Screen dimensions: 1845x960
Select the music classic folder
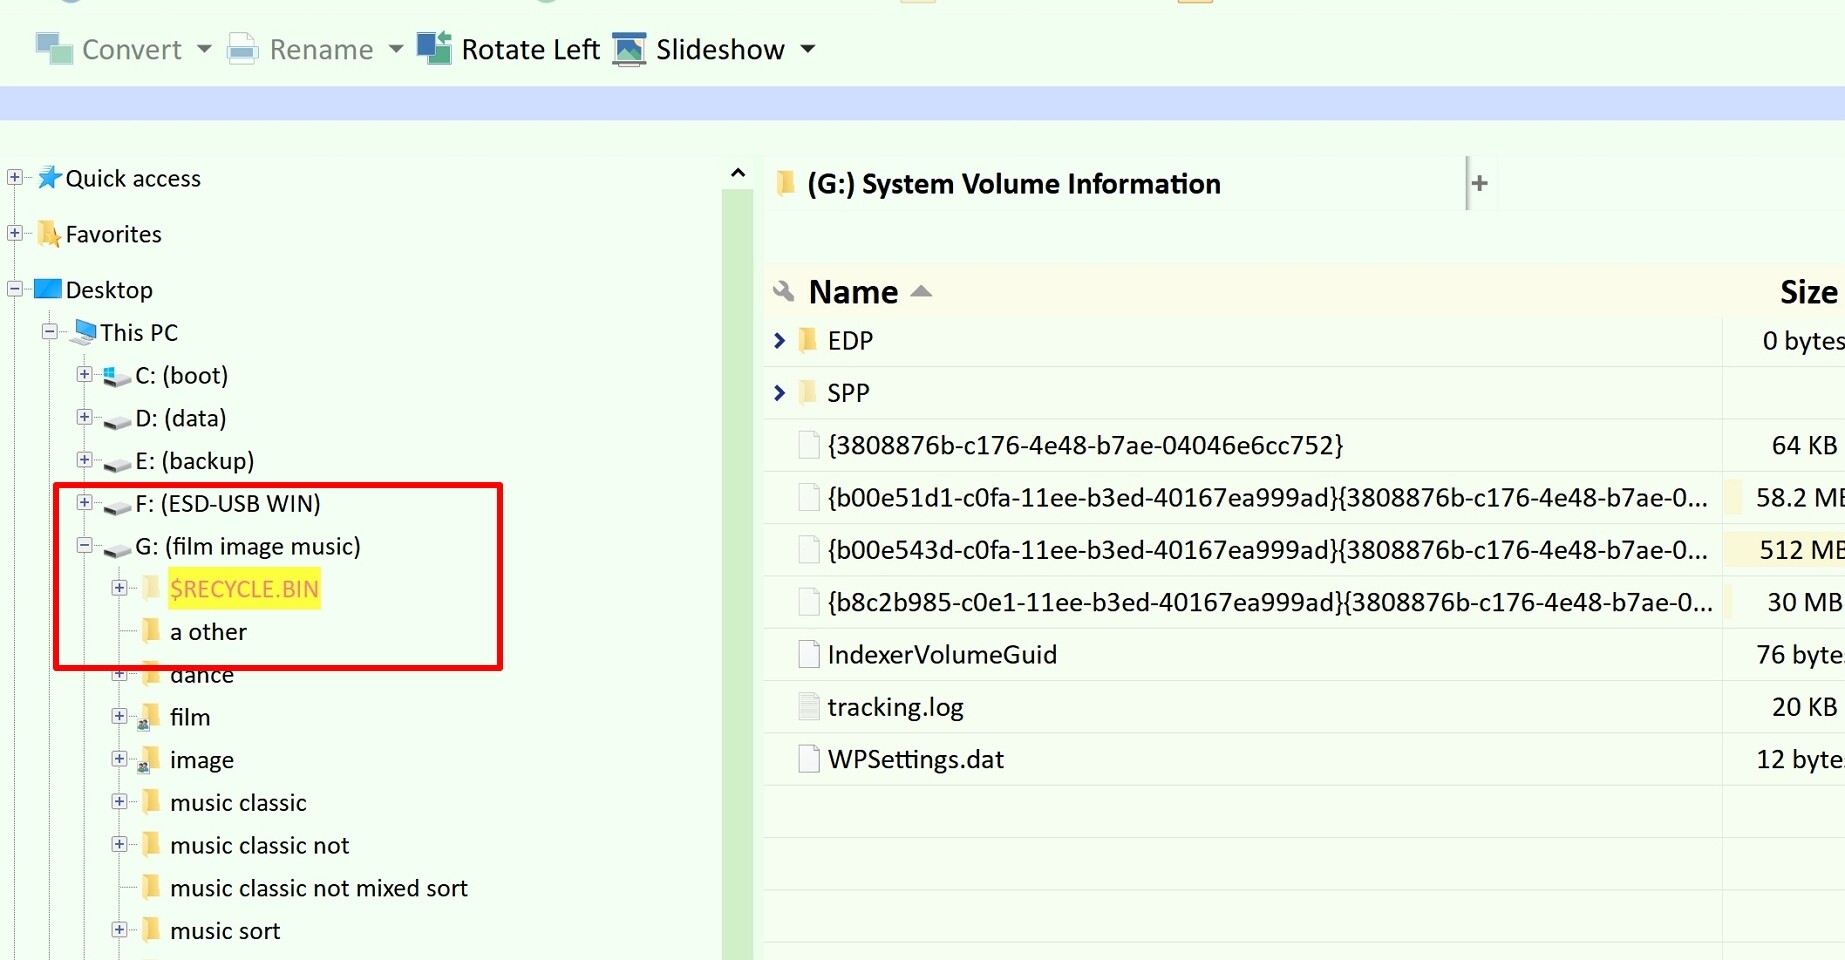(238, 802)
